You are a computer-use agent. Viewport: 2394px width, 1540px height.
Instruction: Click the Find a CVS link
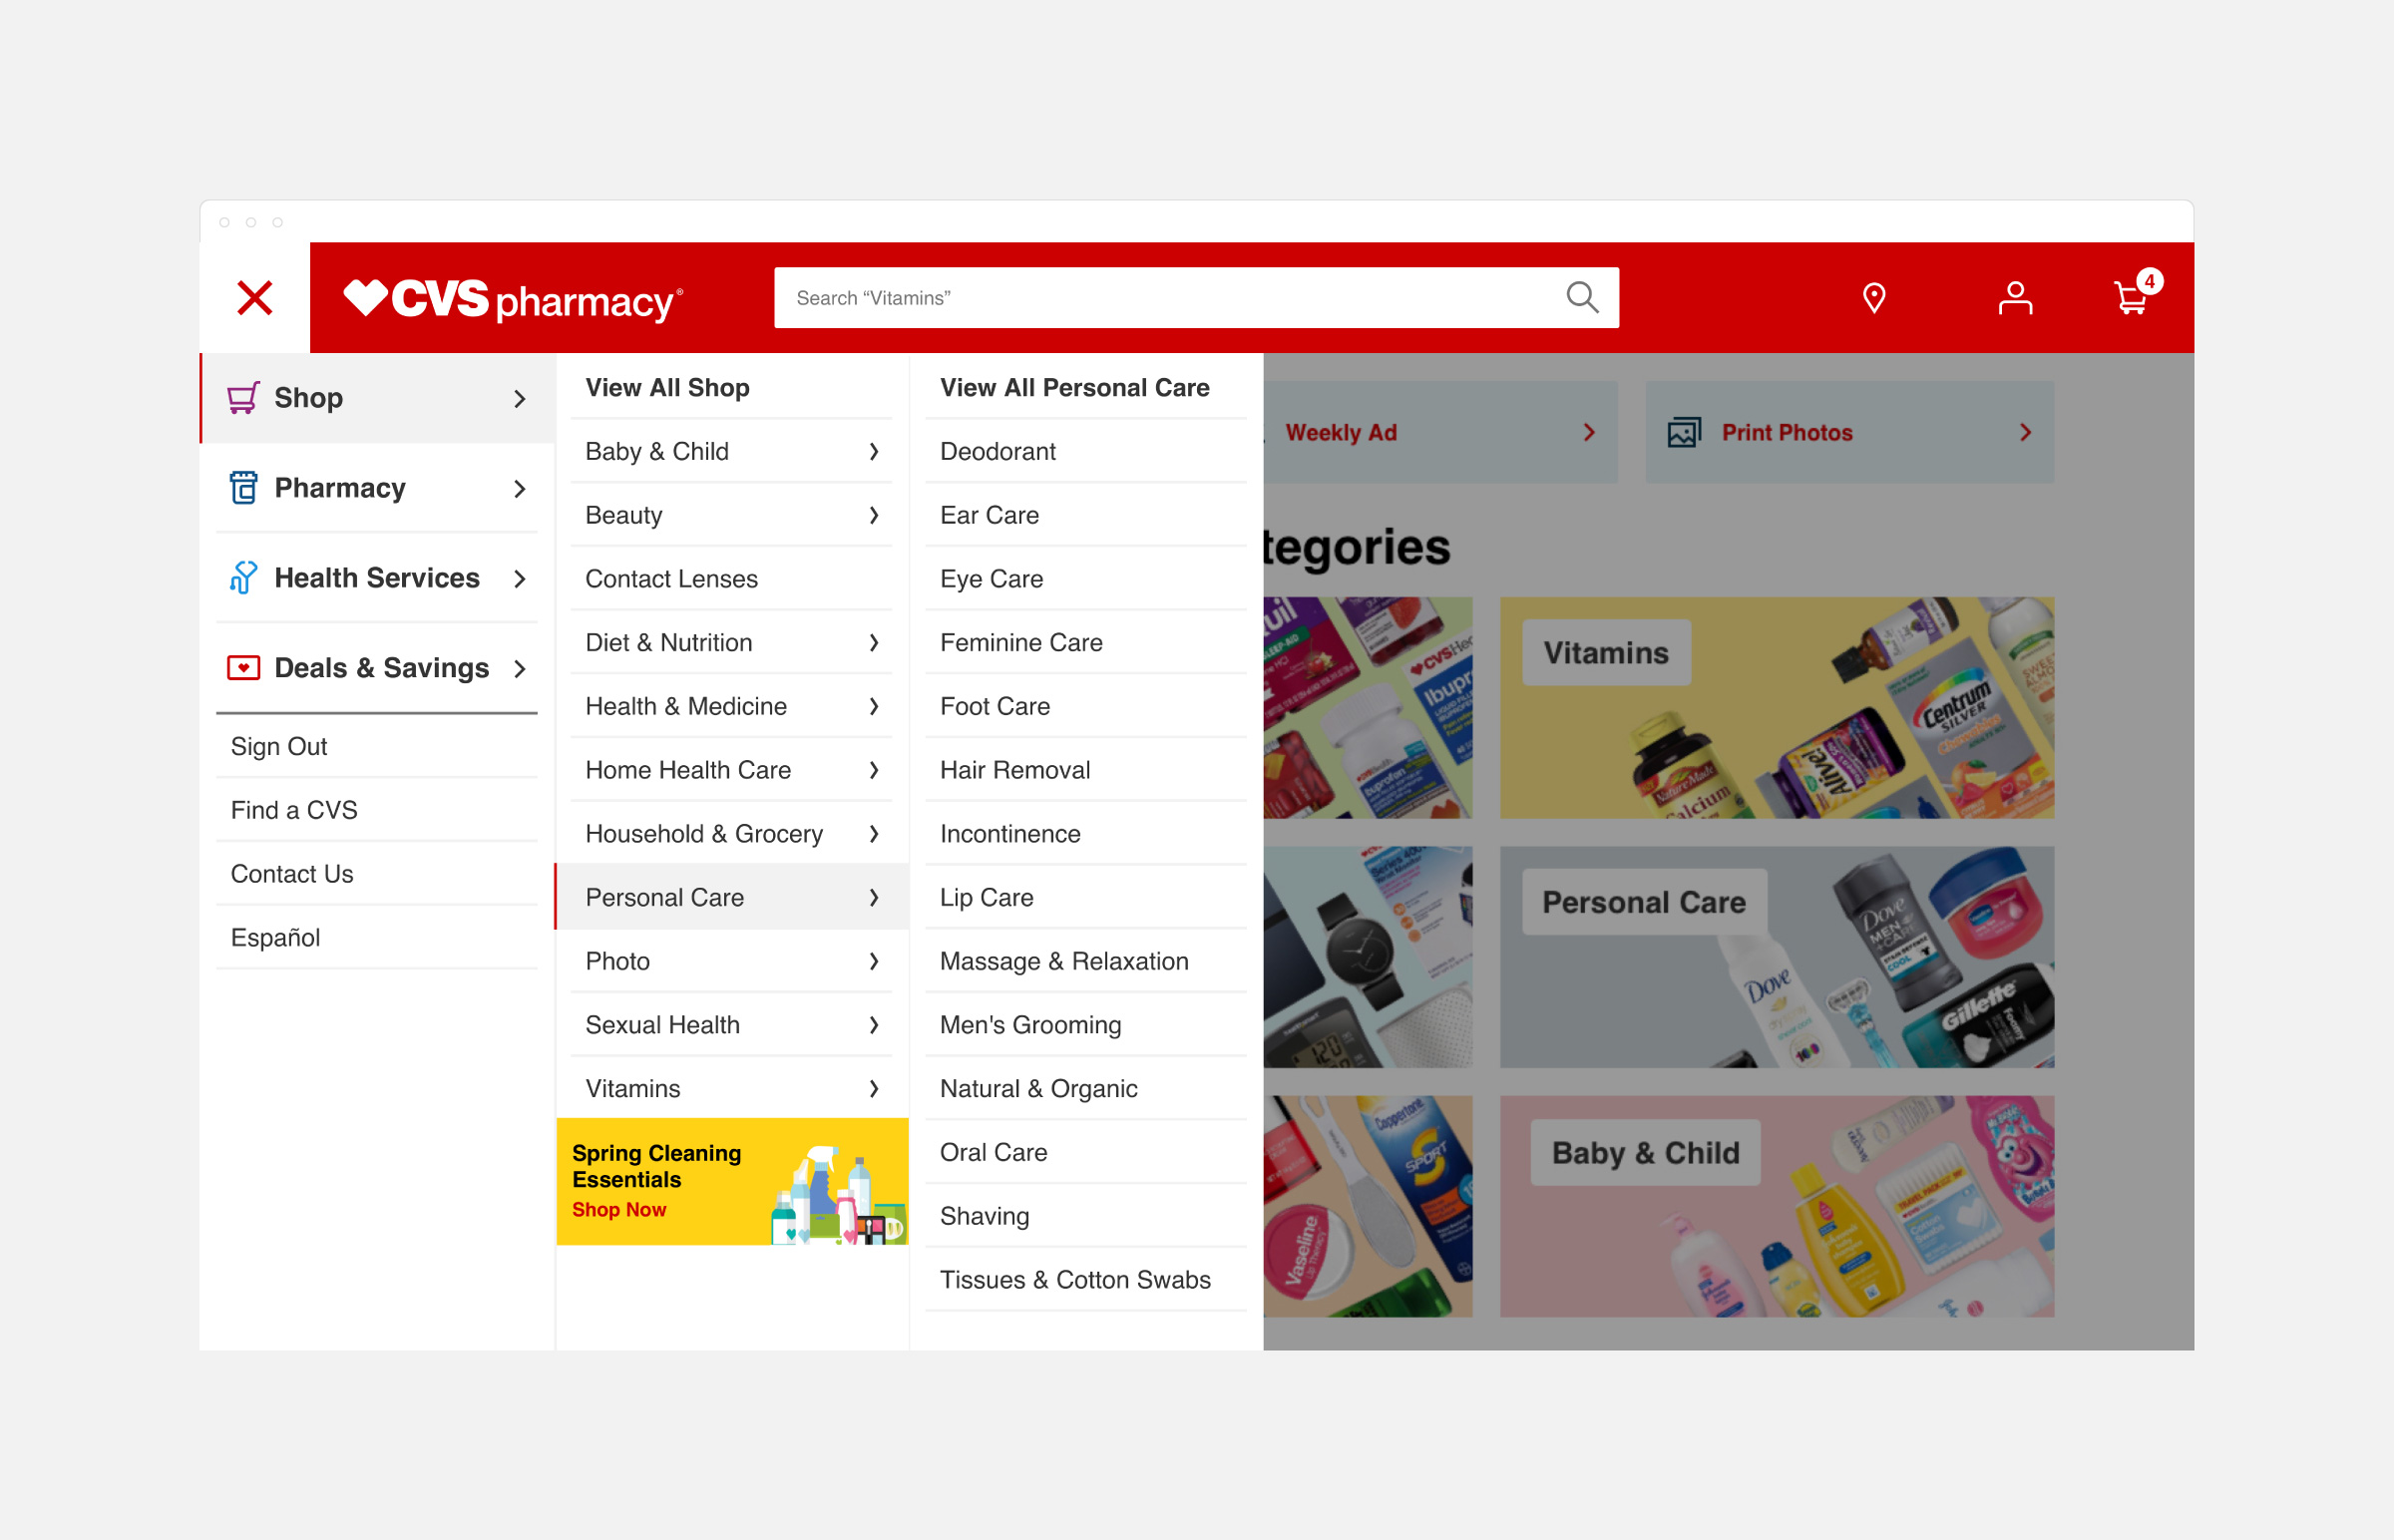[294, 811]
